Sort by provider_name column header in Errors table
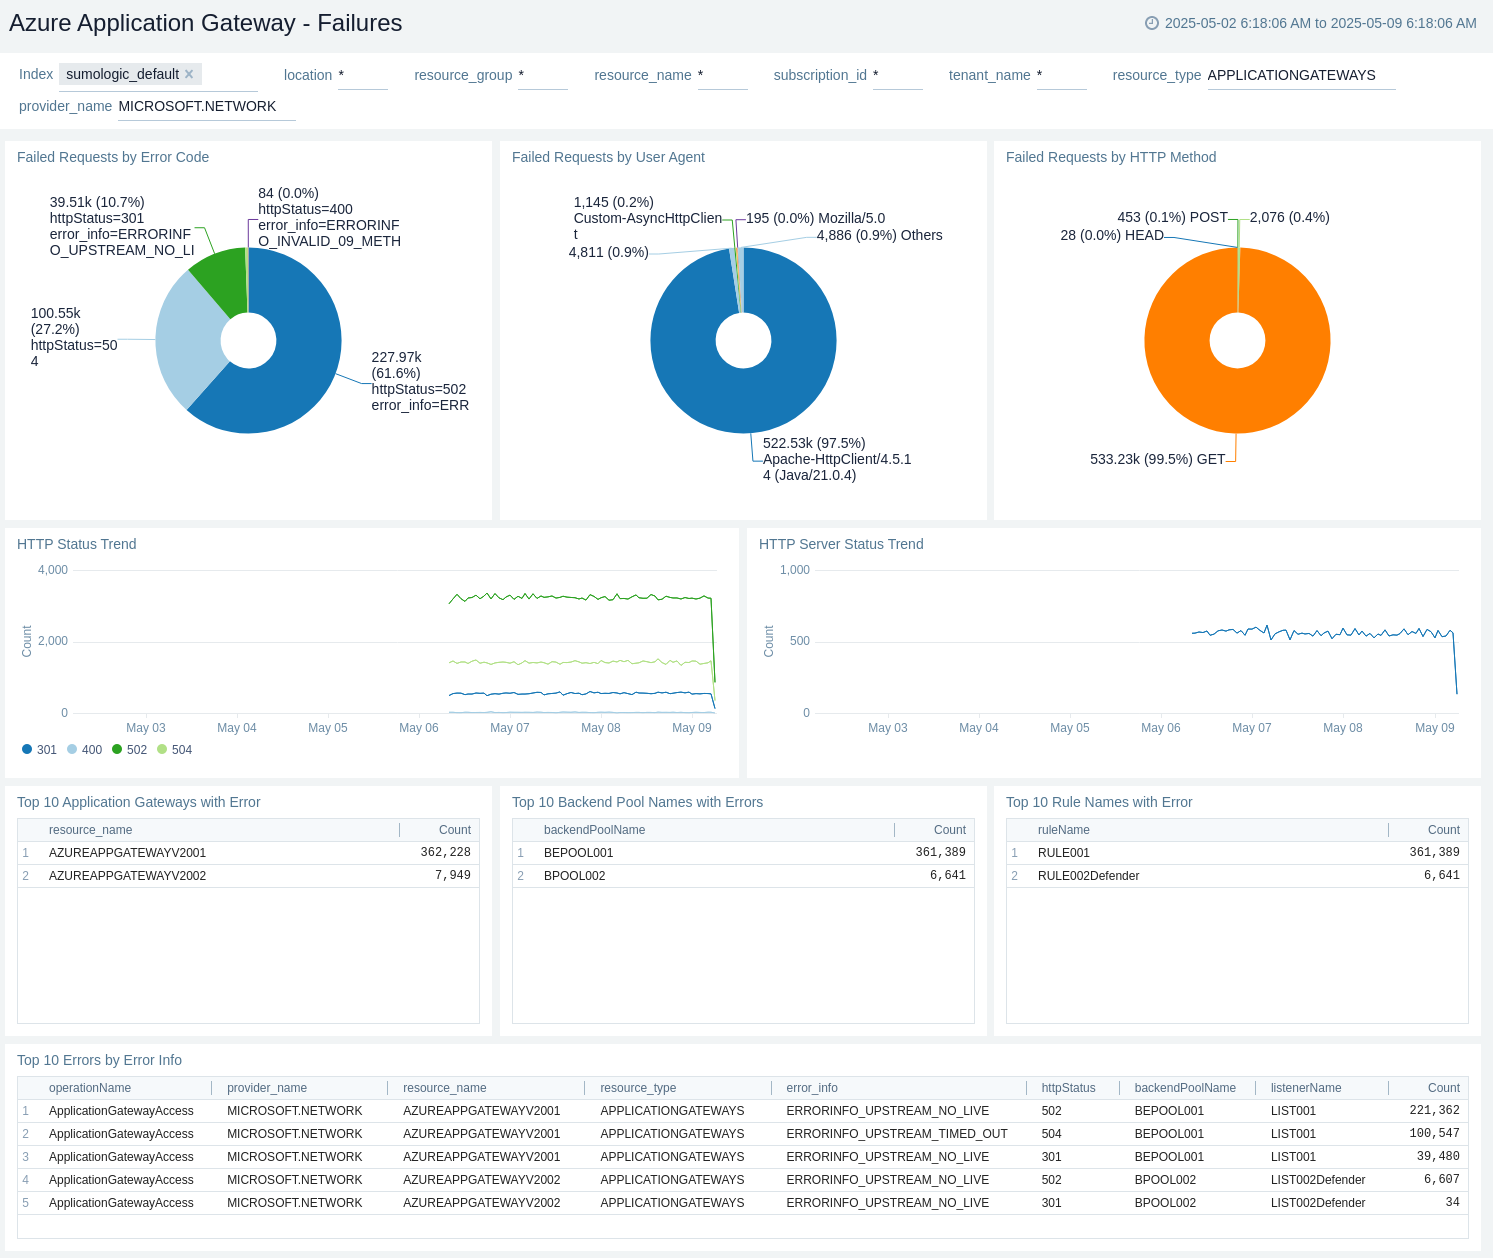Screen dimensions: 1493x1258 (x=267, y=1088)
